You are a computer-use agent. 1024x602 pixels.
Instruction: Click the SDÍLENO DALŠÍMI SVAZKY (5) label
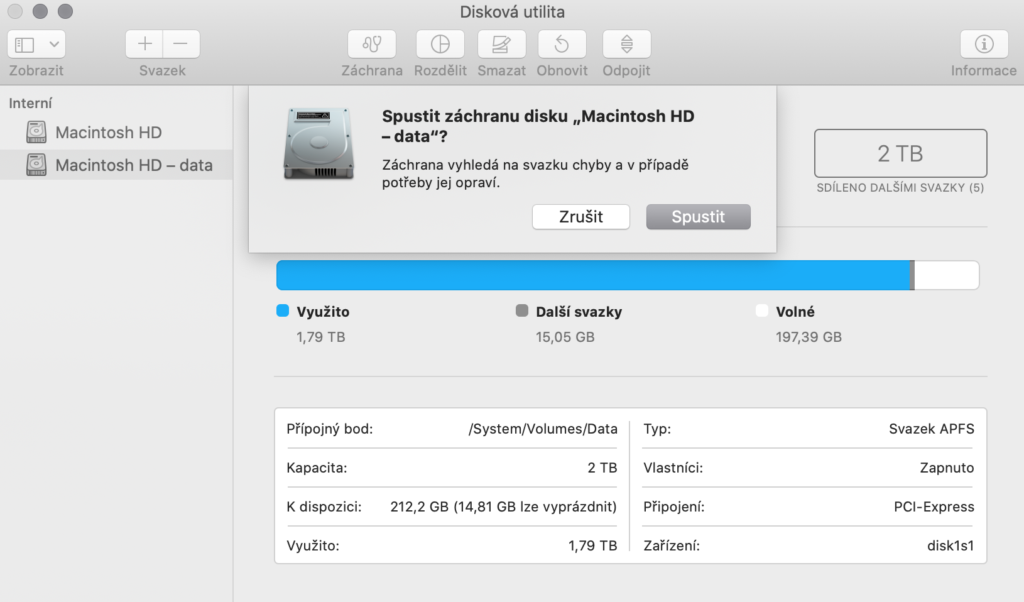coord(900,188)
